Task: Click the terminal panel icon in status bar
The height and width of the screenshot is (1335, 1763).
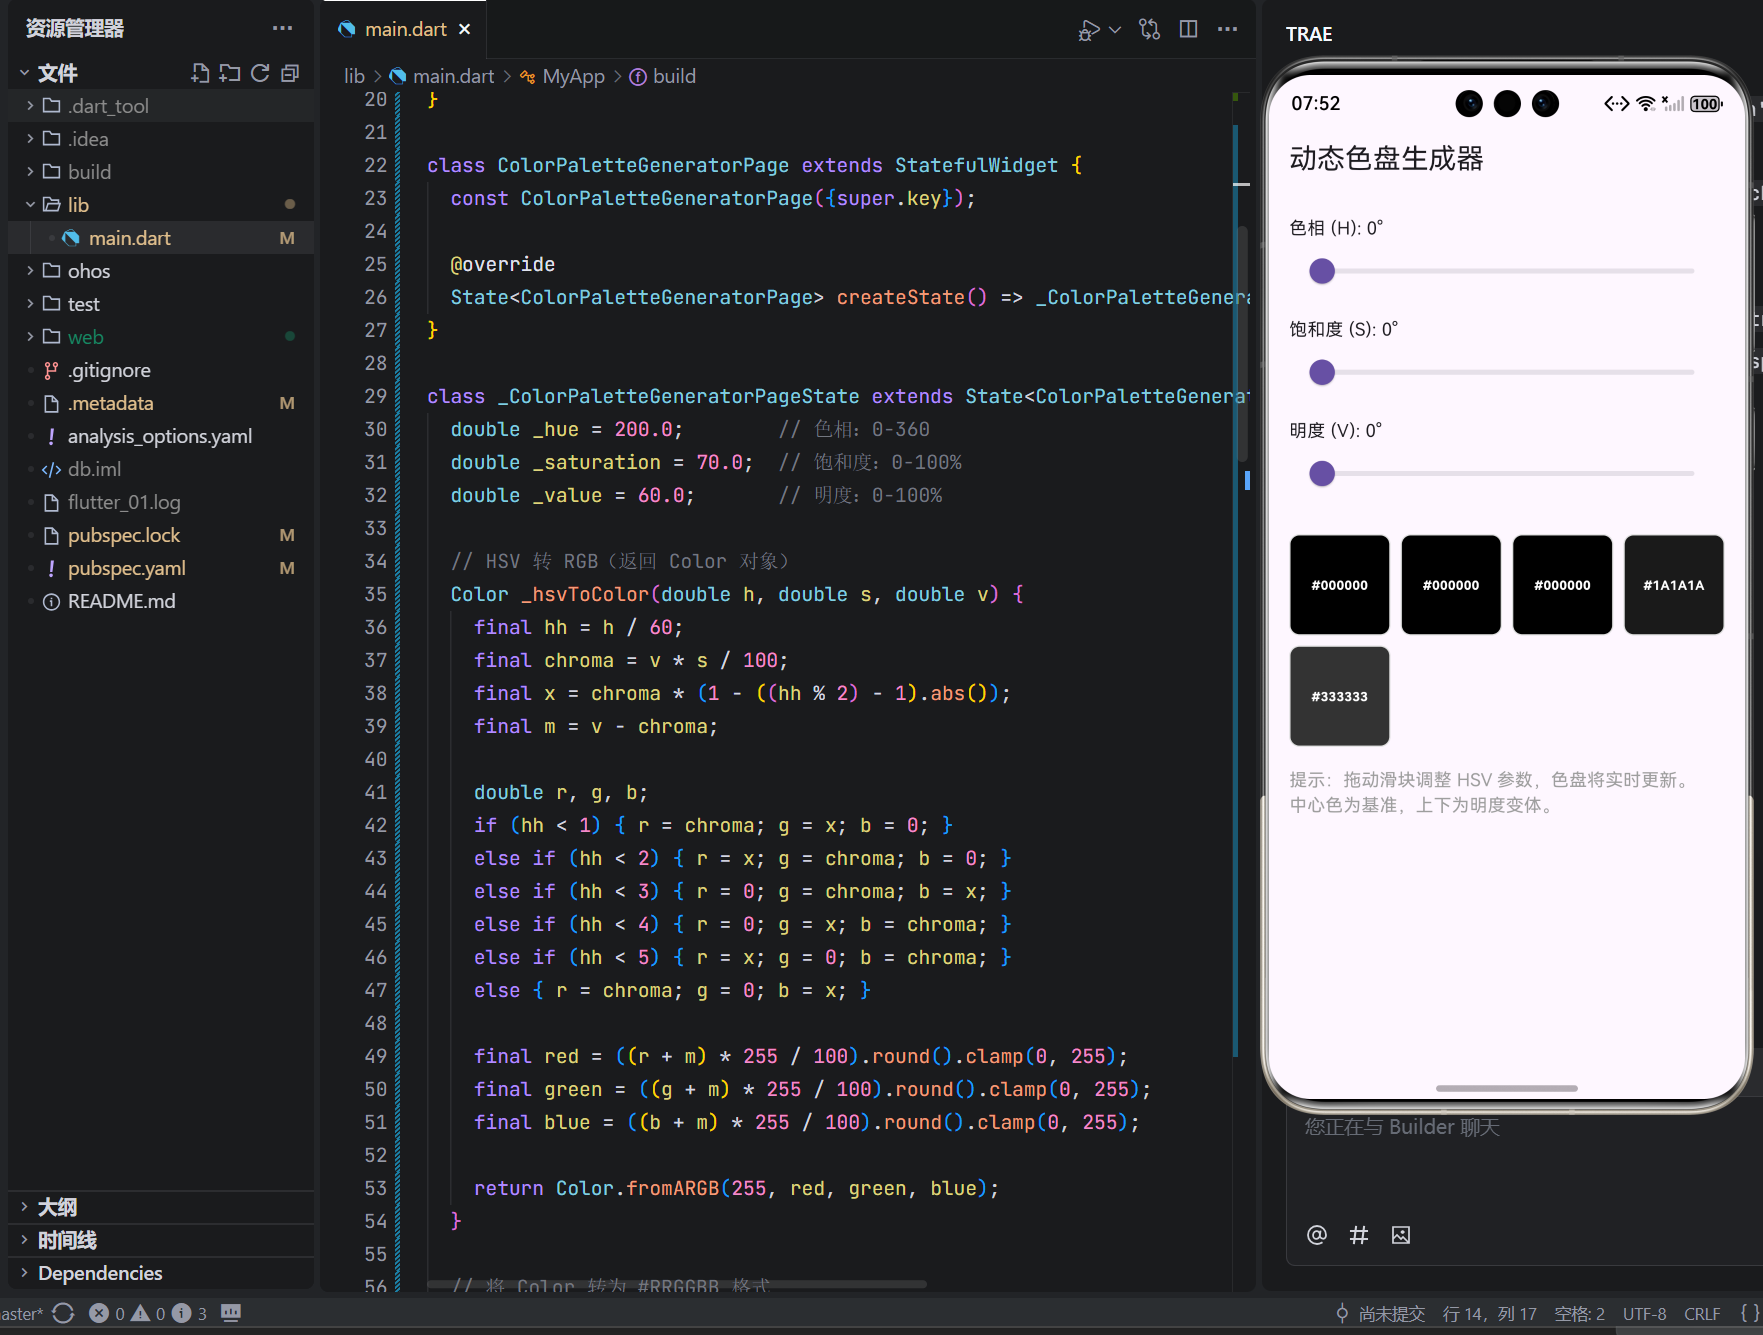Action: click(231, 1313)
